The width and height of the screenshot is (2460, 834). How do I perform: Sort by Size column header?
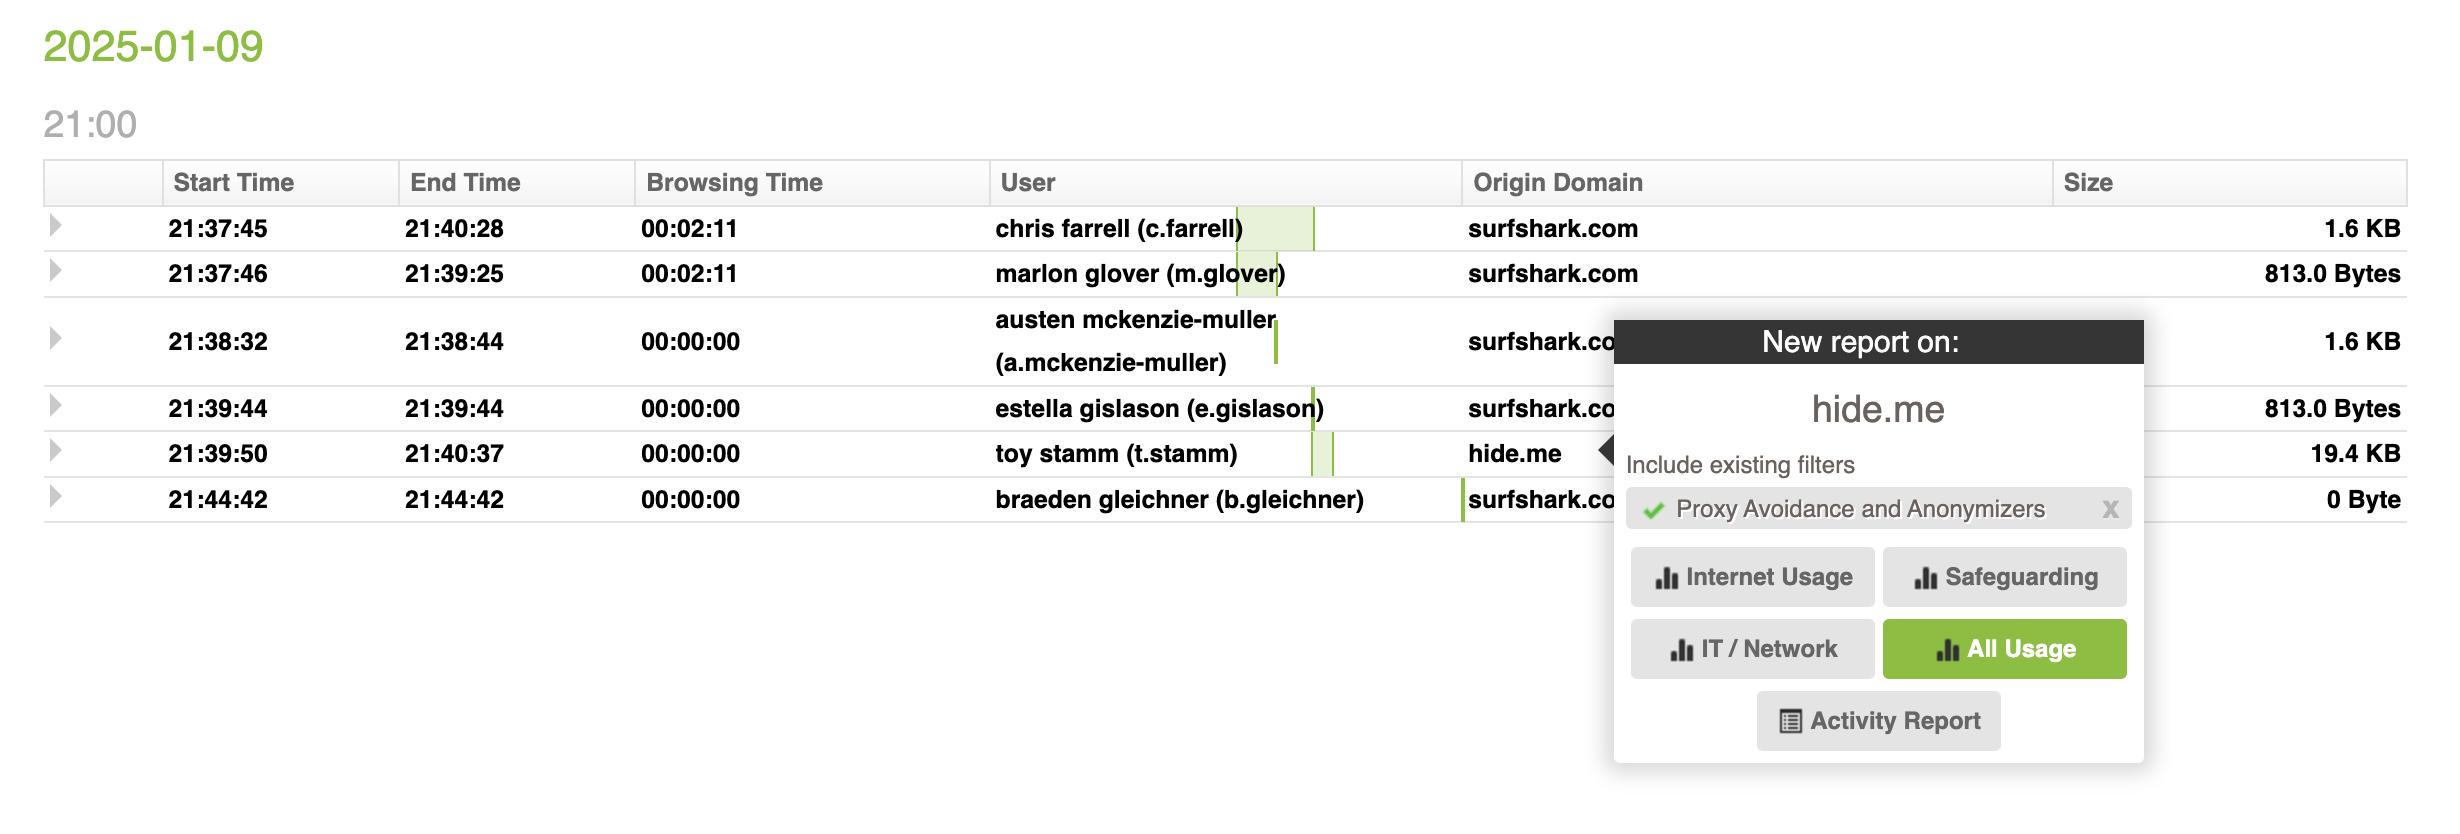2088,183
